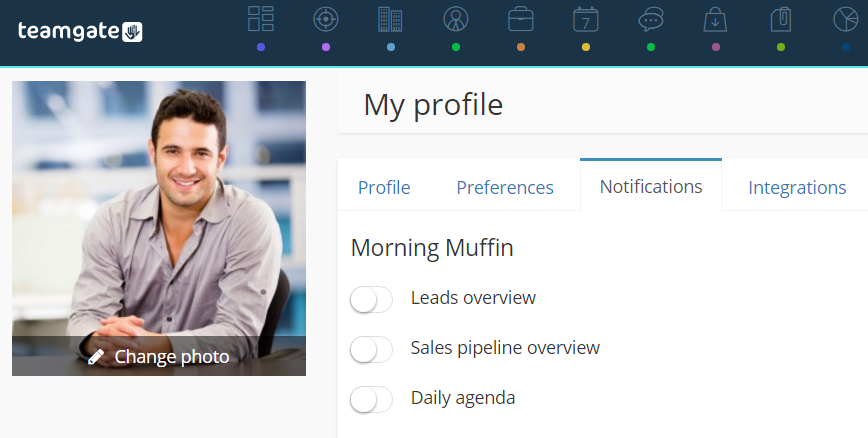The width and height of the screenshot is (868, 438).
Task: Click the pencil icon on photo
Action: tap(96, 357)
